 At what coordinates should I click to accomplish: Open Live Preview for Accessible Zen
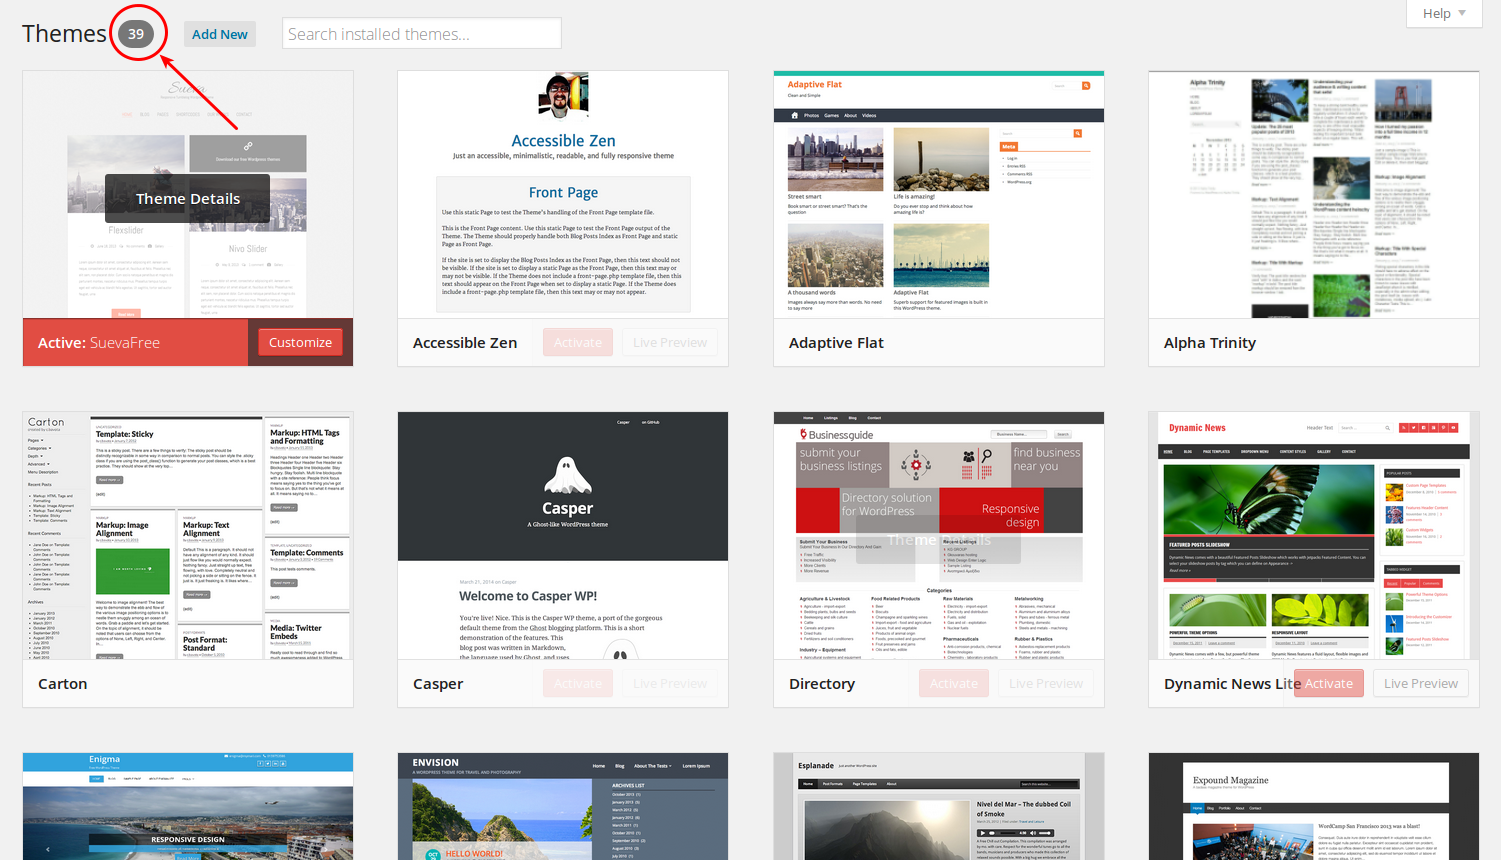[x=670, y=342]
